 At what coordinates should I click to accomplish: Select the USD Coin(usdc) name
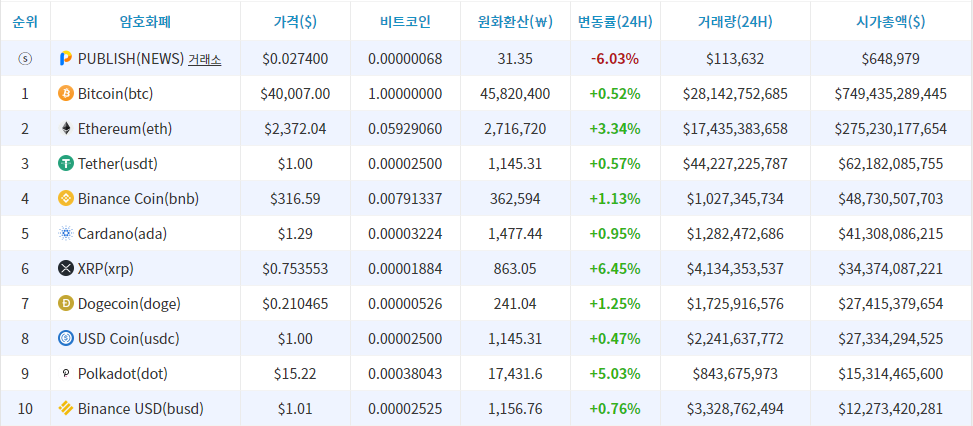click(x=128, y=339)
